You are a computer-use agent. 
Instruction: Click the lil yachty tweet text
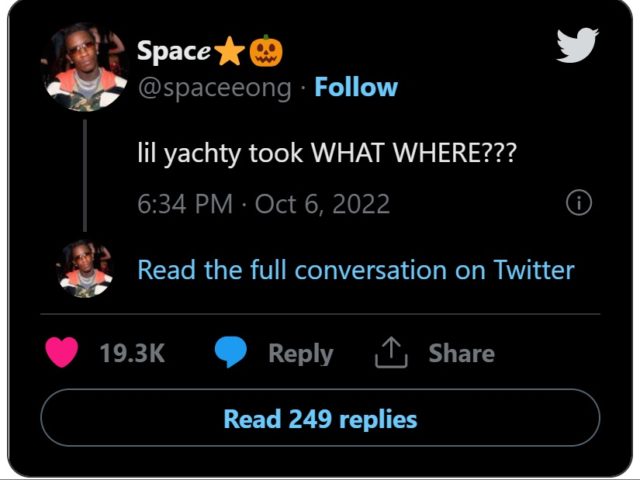click(326, 156)
